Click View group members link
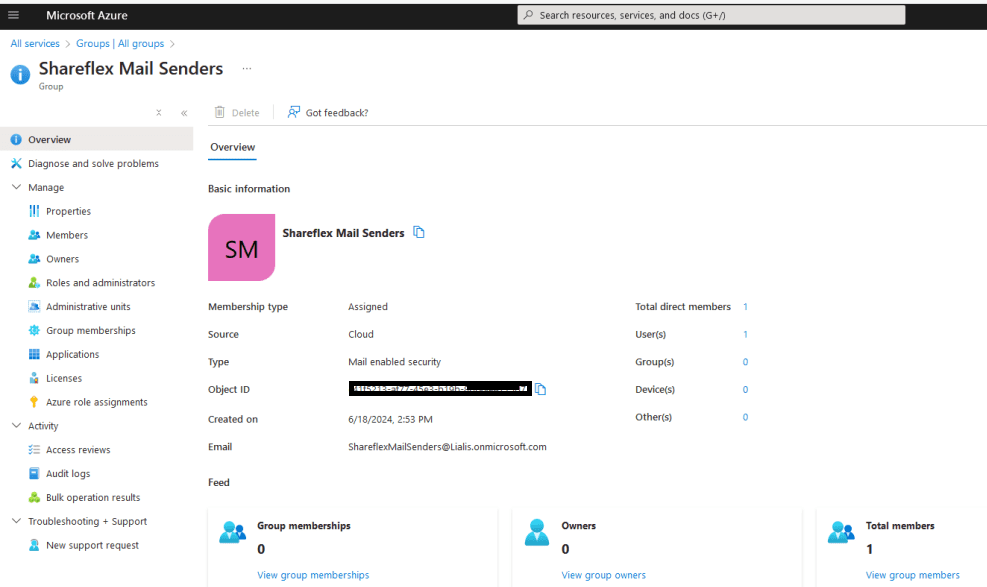The height and width of the screenshot is (587, 987). [x=913, y=575]
